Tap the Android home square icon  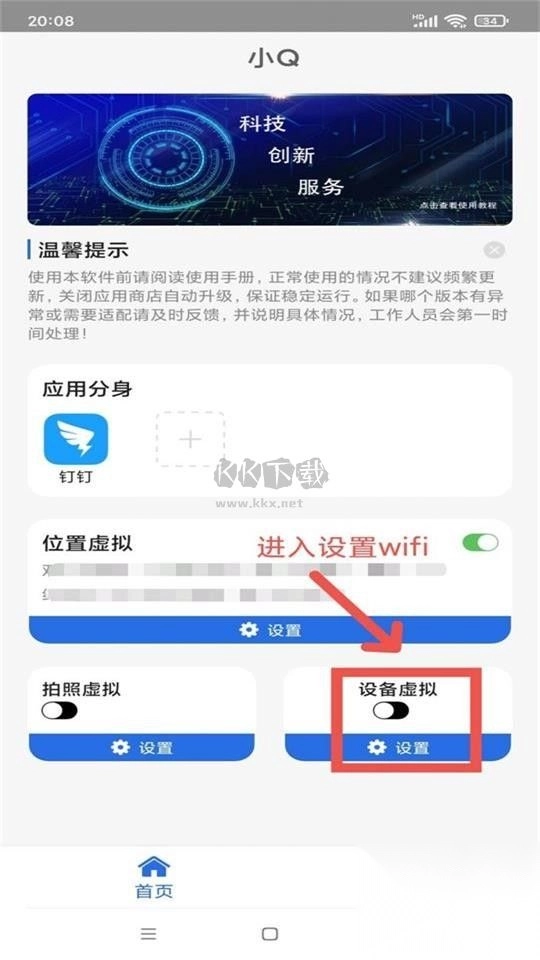(270, 934)
